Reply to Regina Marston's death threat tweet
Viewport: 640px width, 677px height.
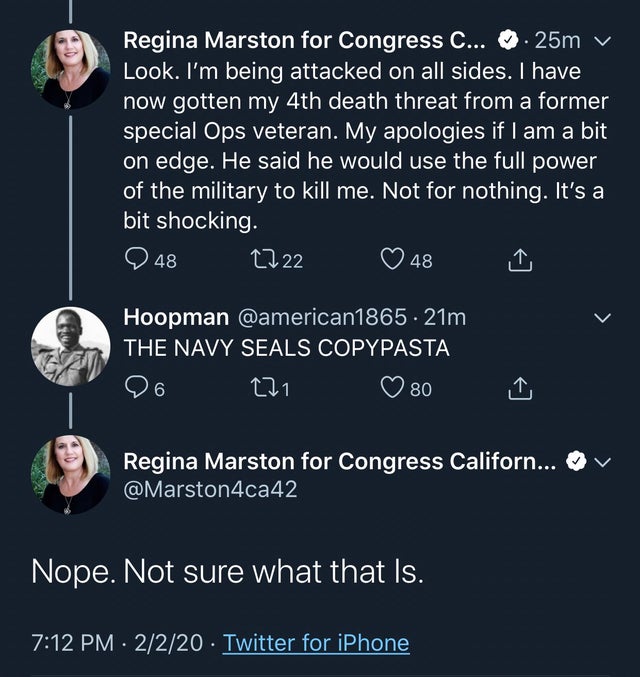138,262
